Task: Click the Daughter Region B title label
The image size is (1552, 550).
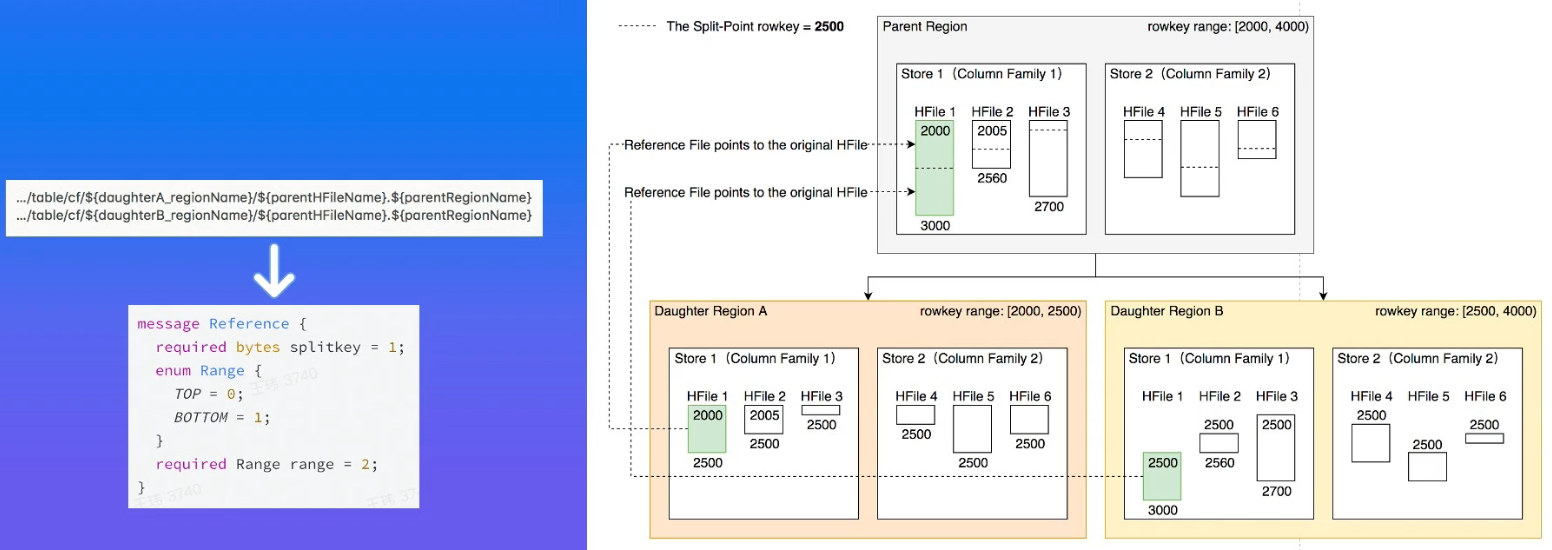Action: [1166, 311]
